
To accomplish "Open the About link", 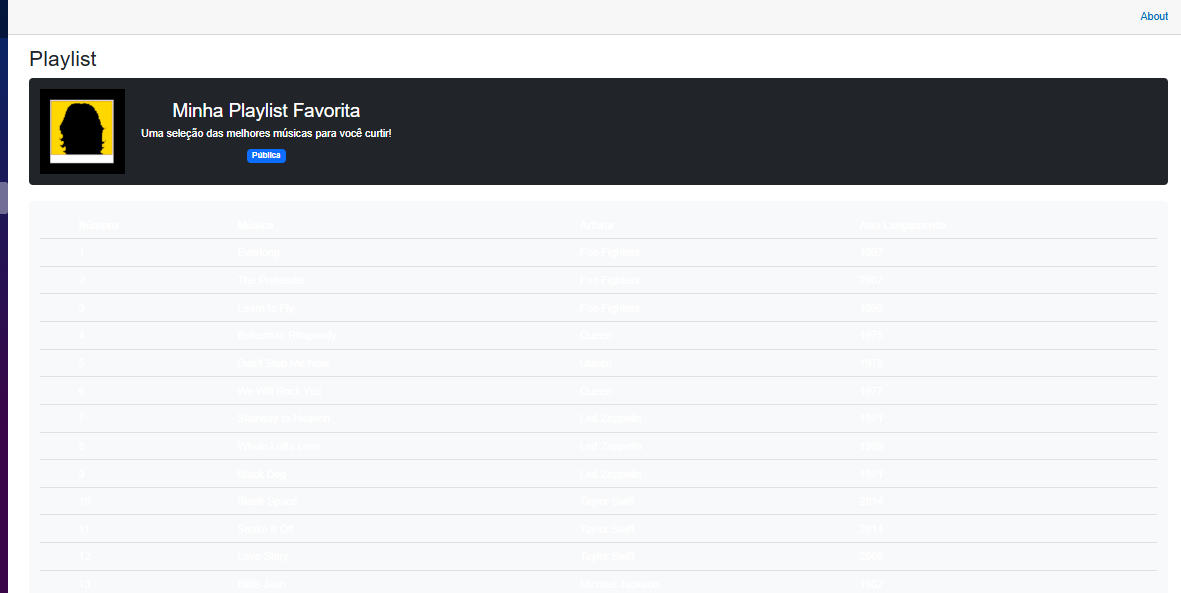I will (1153, 16).
